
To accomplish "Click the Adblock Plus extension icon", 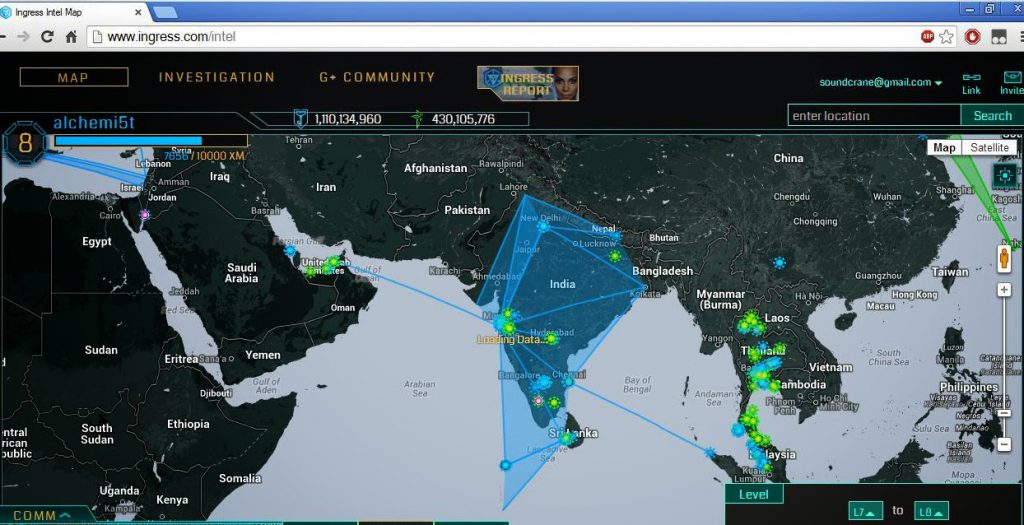I will tap(927, 37).
